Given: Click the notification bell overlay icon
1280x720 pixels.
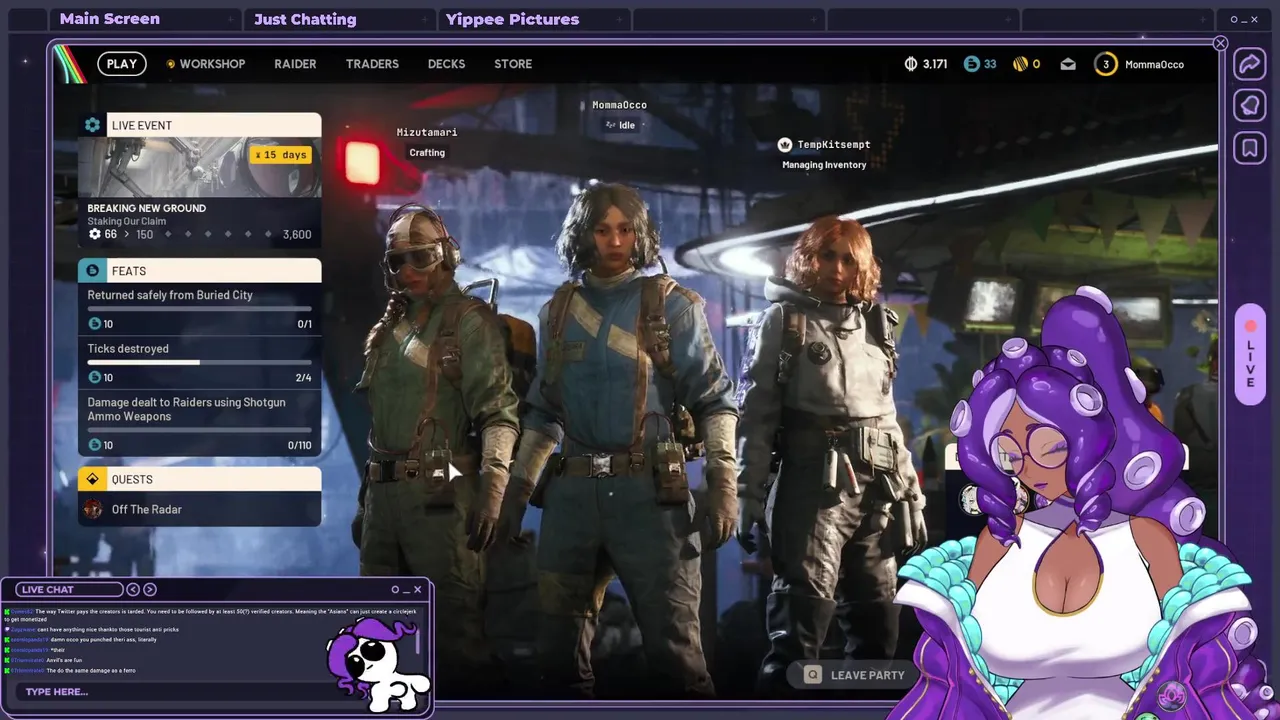Looking at the screenshot, I should (x=1250, y=106).
